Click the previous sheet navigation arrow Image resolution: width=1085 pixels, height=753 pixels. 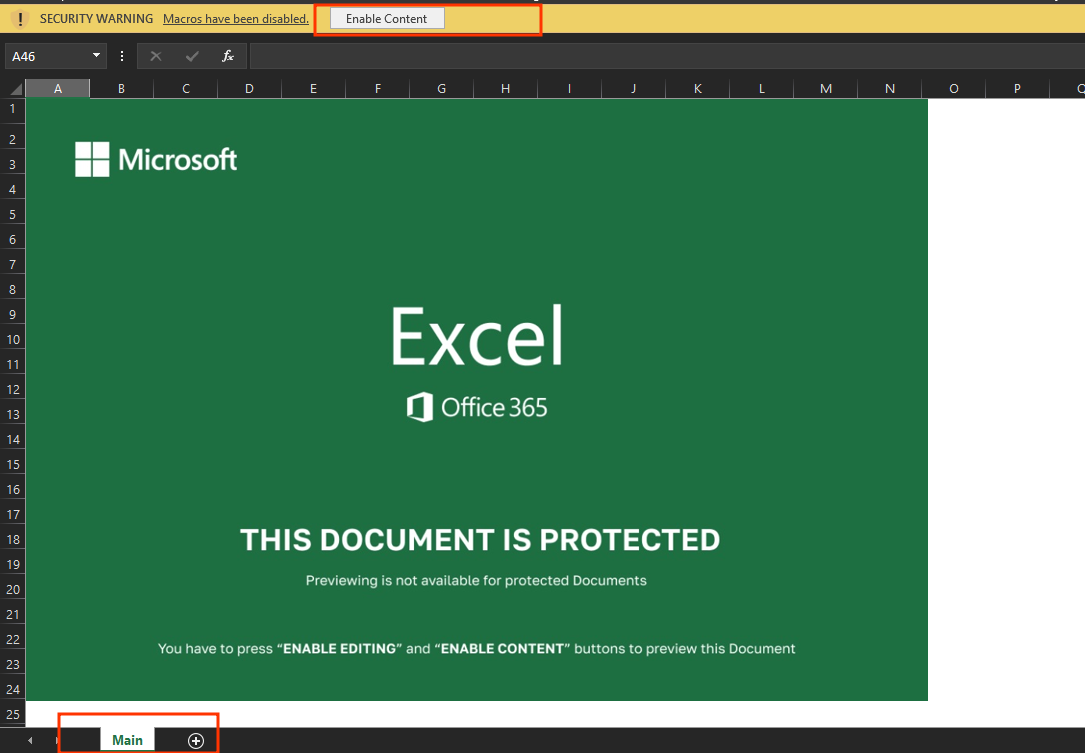tap(30, 741)
